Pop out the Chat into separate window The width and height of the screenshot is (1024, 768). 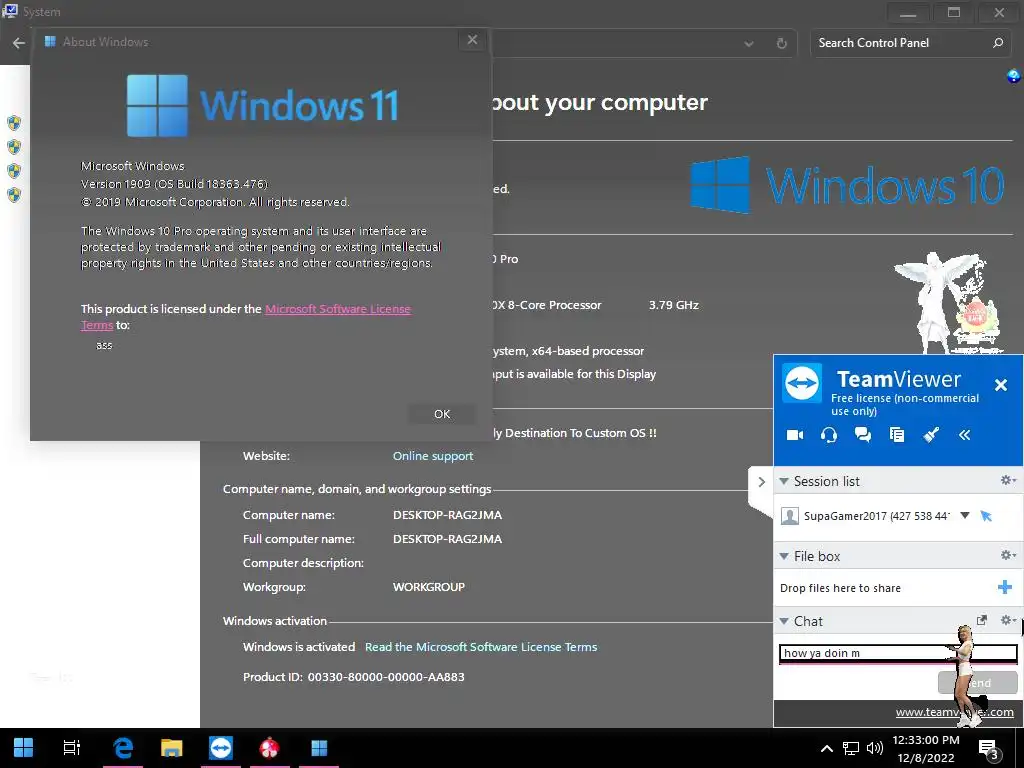click(982, 620)
